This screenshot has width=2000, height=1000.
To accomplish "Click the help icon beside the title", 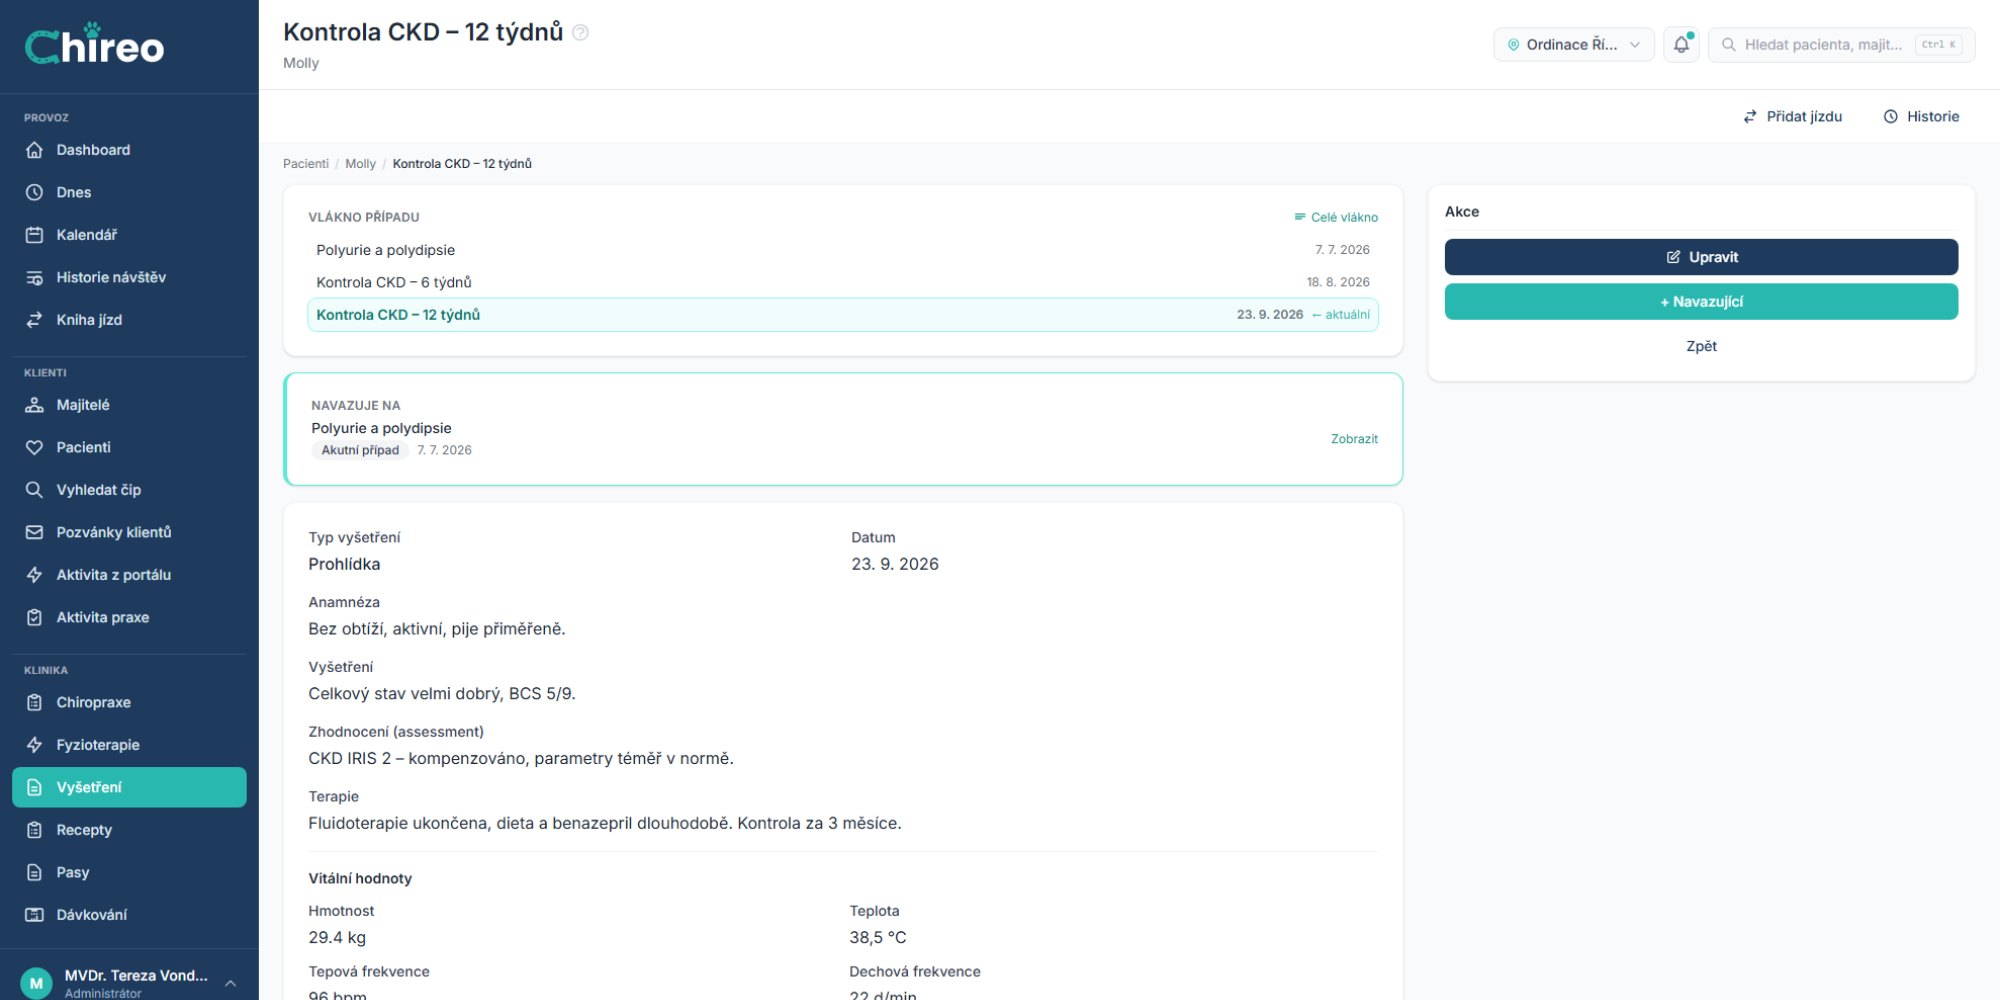I will tap(580, 32).
